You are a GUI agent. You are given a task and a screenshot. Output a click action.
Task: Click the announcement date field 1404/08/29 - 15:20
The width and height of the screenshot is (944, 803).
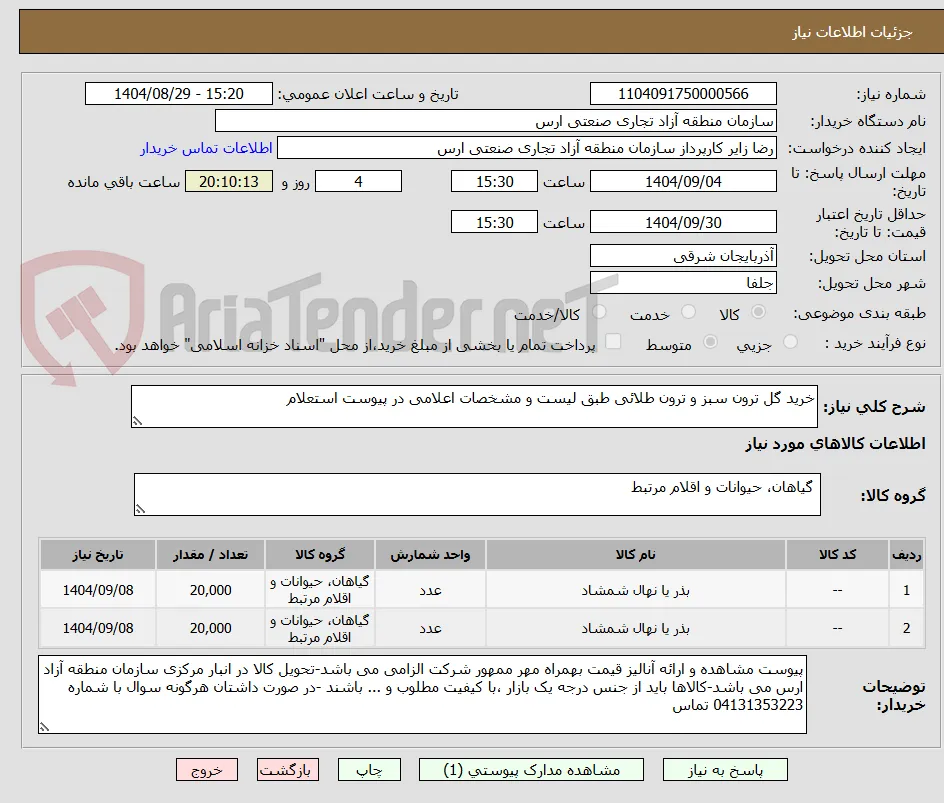(x=179, y=94)
